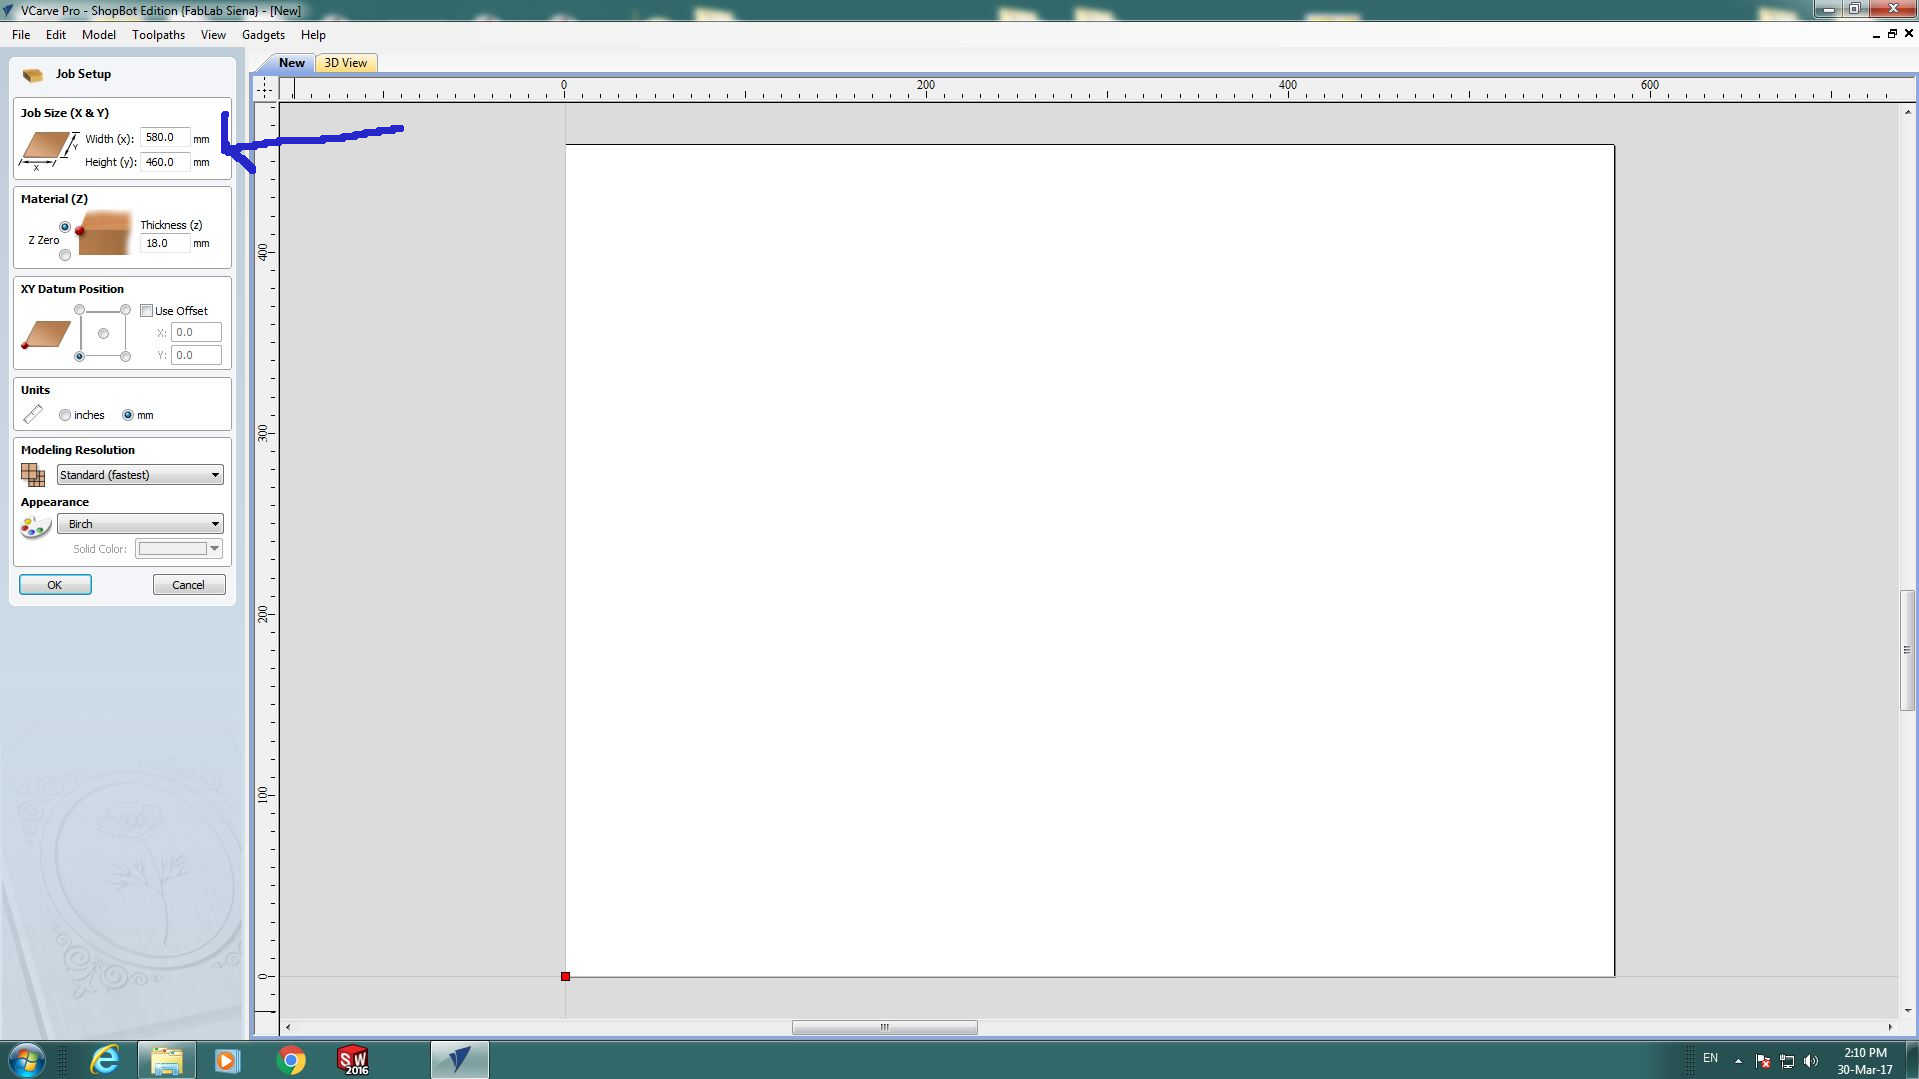This screenshot has width=1919, height=1079.
Task: Open SolidWorks 2016 from the taskbar
Action: point(353,1060)
